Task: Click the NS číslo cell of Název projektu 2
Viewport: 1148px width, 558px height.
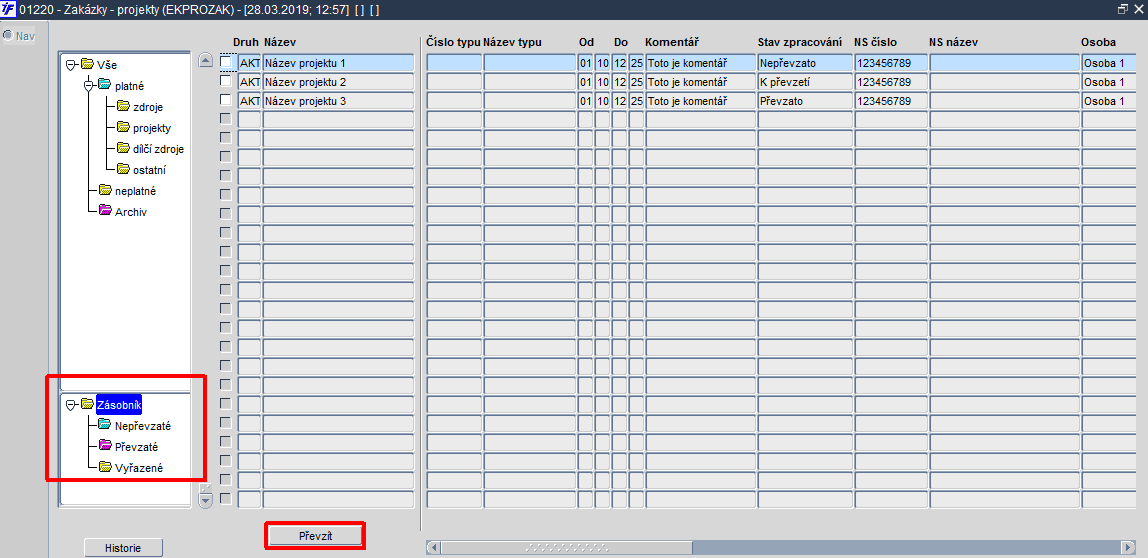Action: (890, 82)
